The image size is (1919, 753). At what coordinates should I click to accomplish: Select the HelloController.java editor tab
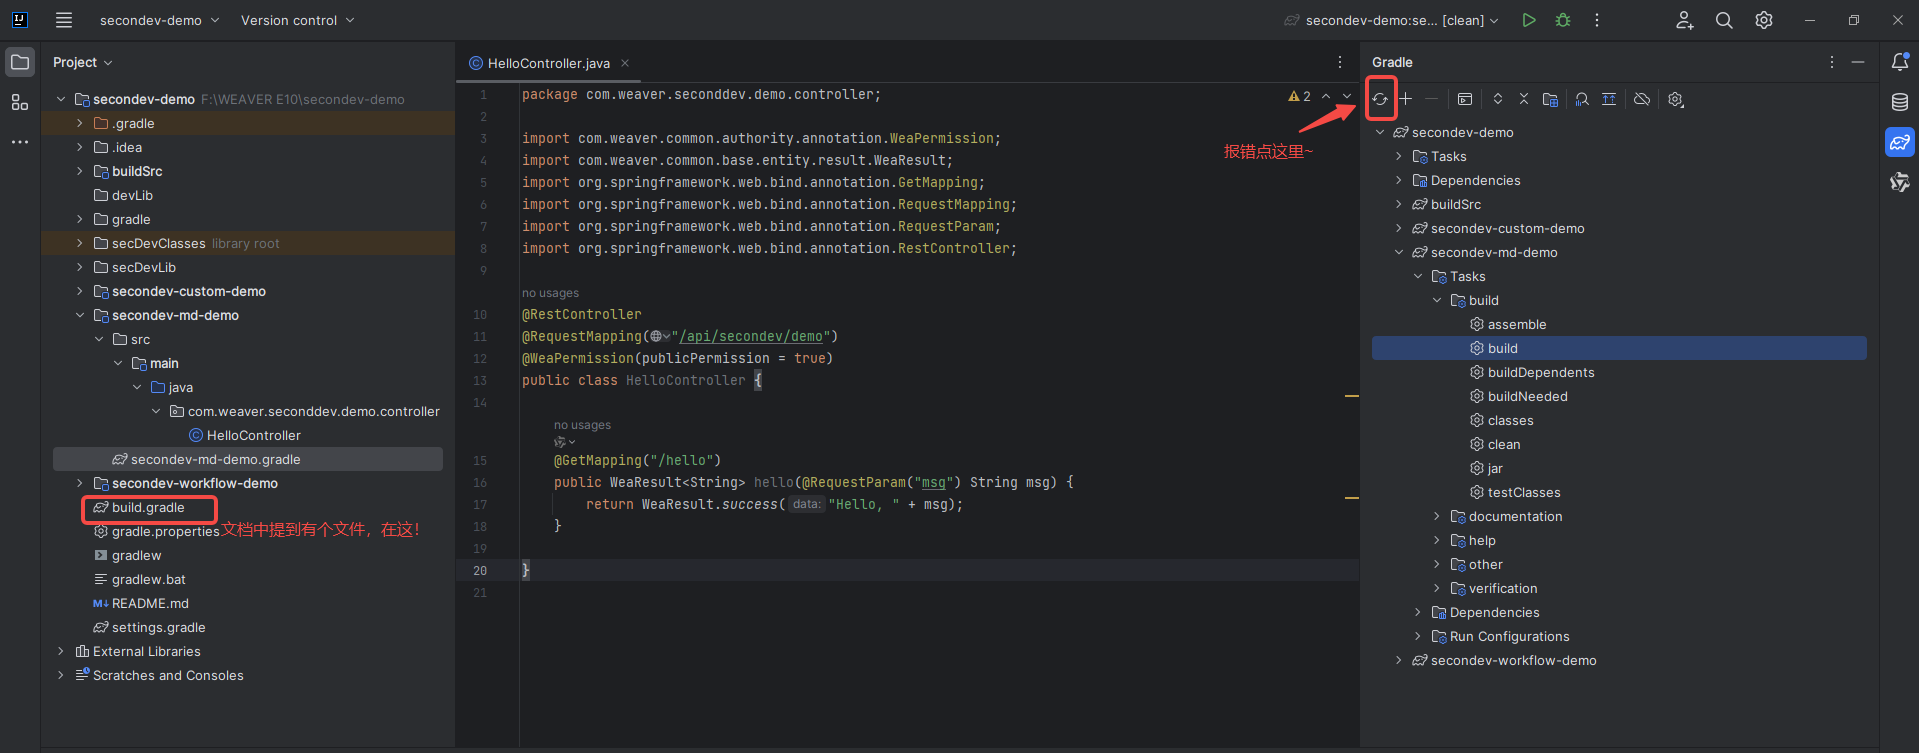coord(548,63)
